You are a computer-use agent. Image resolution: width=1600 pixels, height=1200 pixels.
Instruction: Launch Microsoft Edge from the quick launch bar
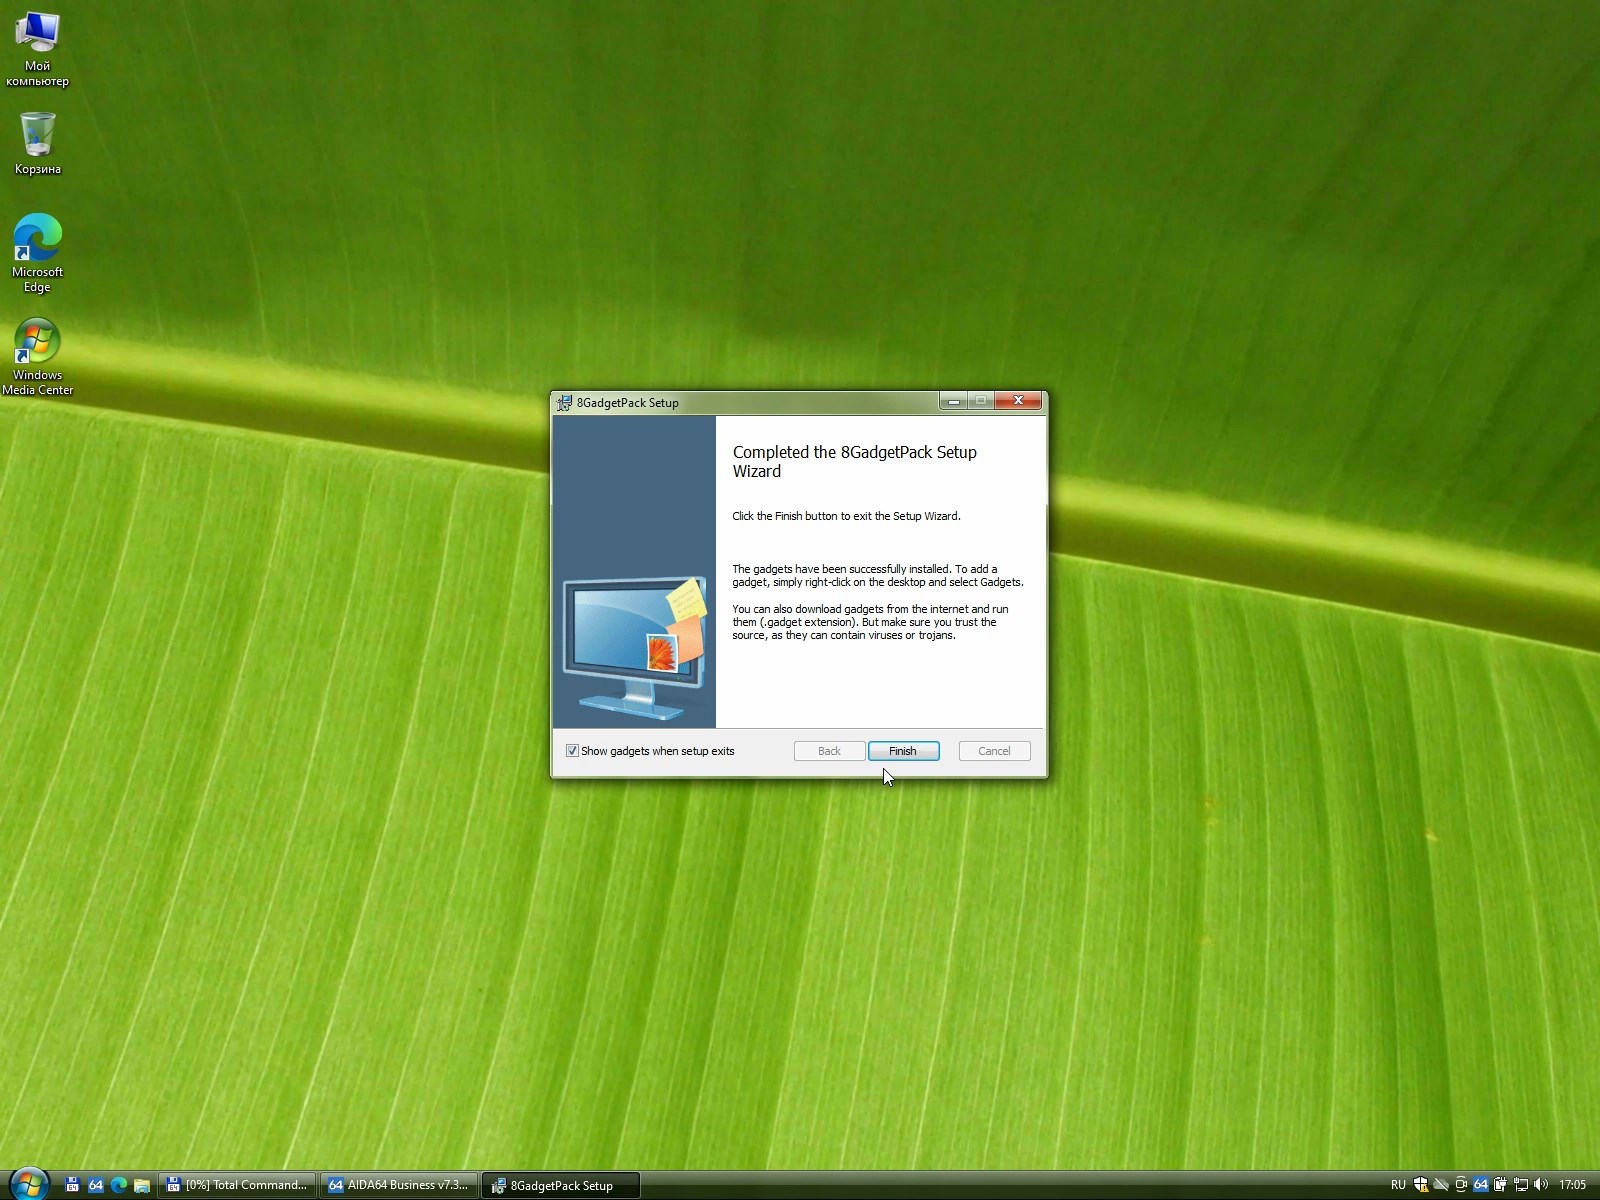[119, 1185]
